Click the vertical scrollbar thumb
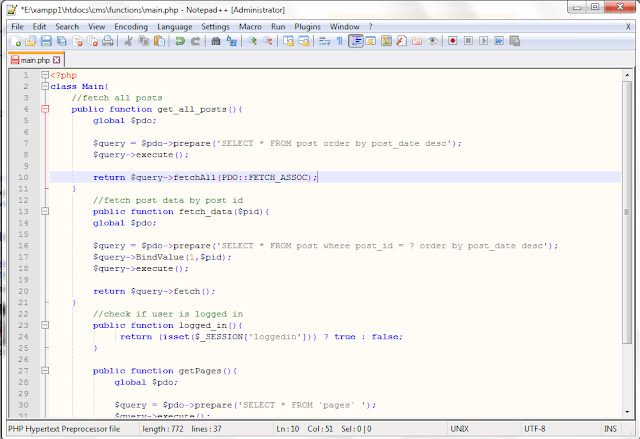This screenshot has height=439, width=640. click(627, 212)
